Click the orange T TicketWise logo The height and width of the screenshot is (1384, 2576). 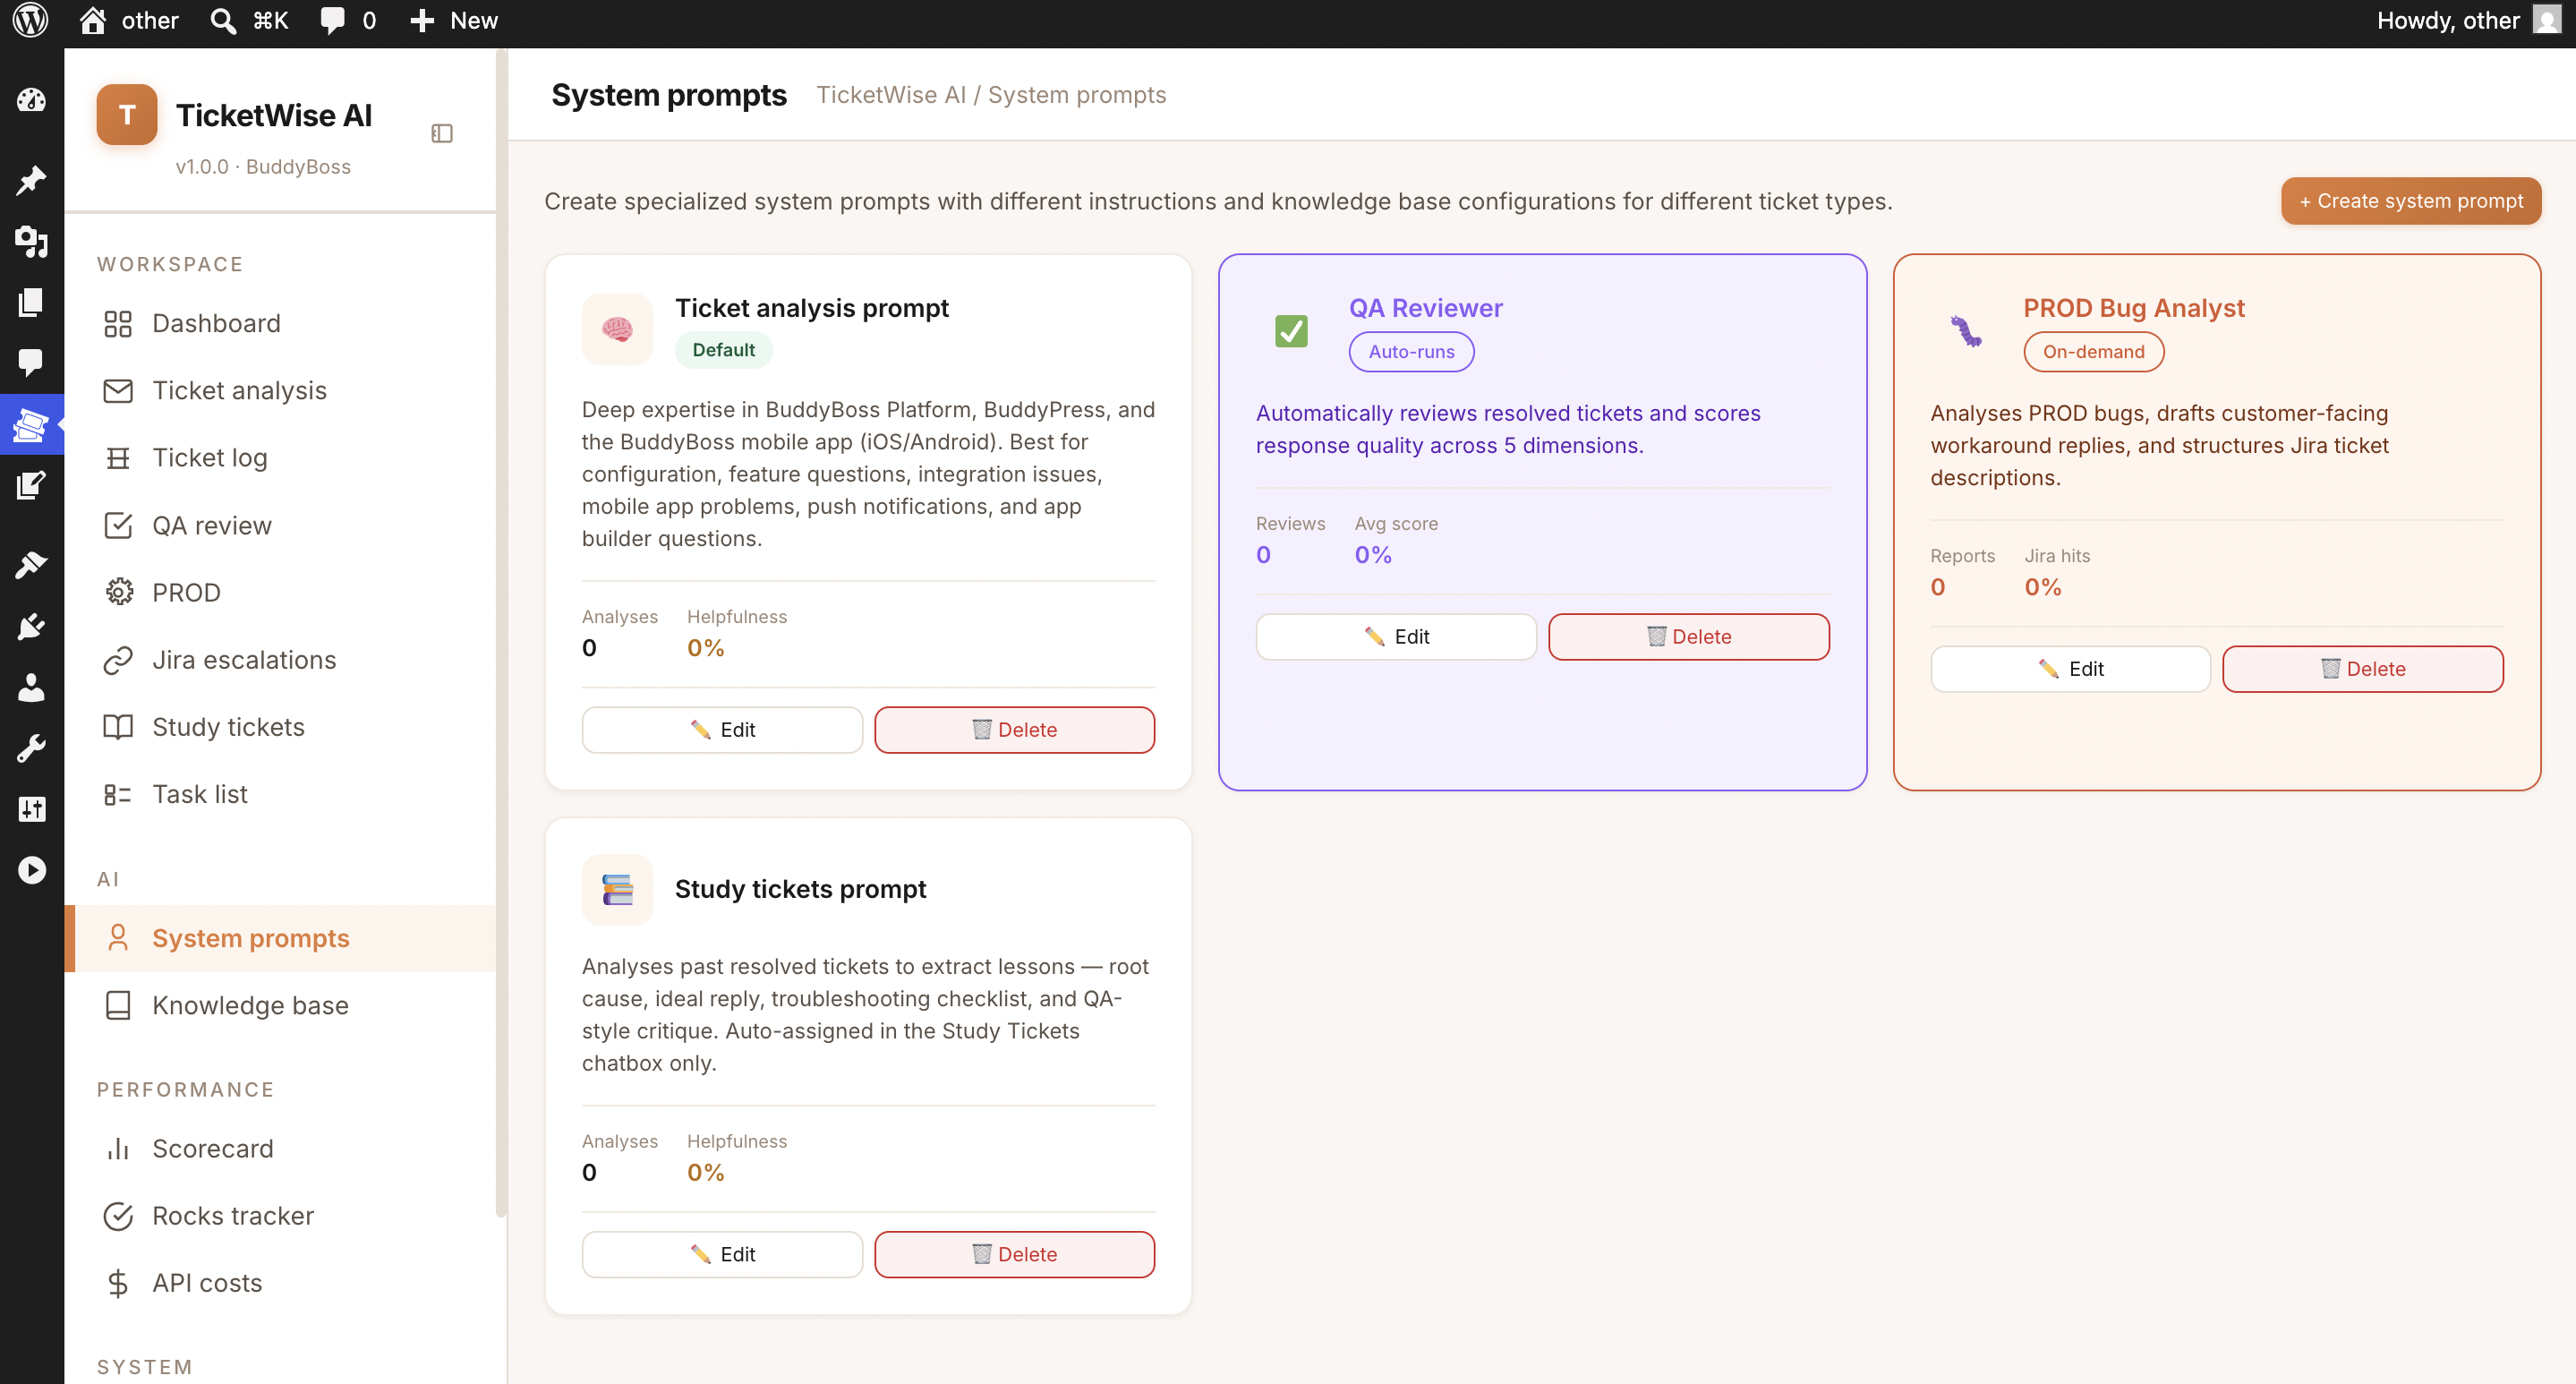(x=127, y=115)
